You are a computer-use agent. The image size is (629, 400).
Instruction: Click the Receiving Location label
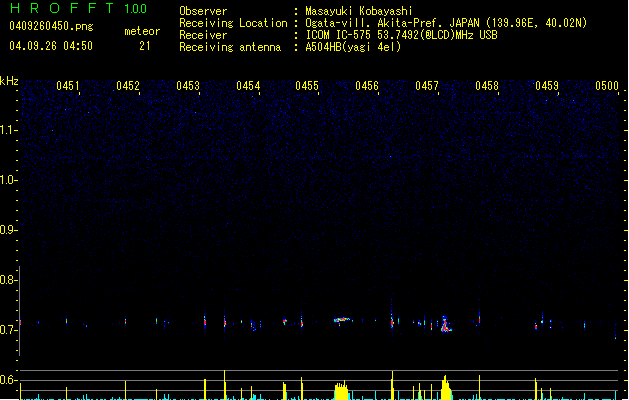pyautogui.click(x=233, y=23)
